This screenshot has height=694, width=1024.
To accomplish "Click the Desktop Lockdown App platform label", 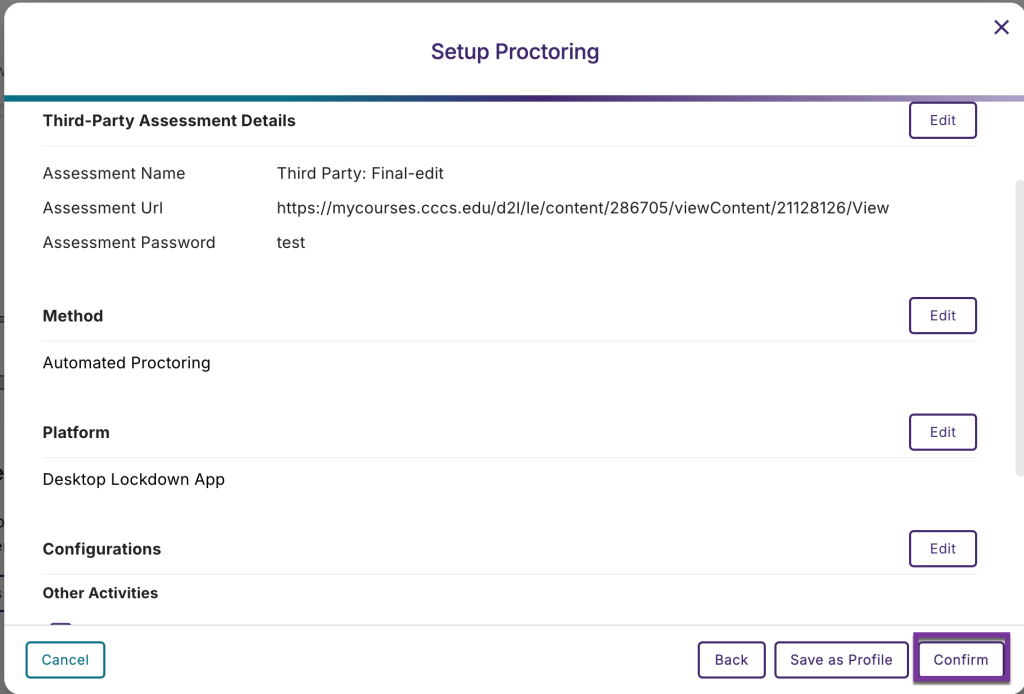I will tap(133, 479).
